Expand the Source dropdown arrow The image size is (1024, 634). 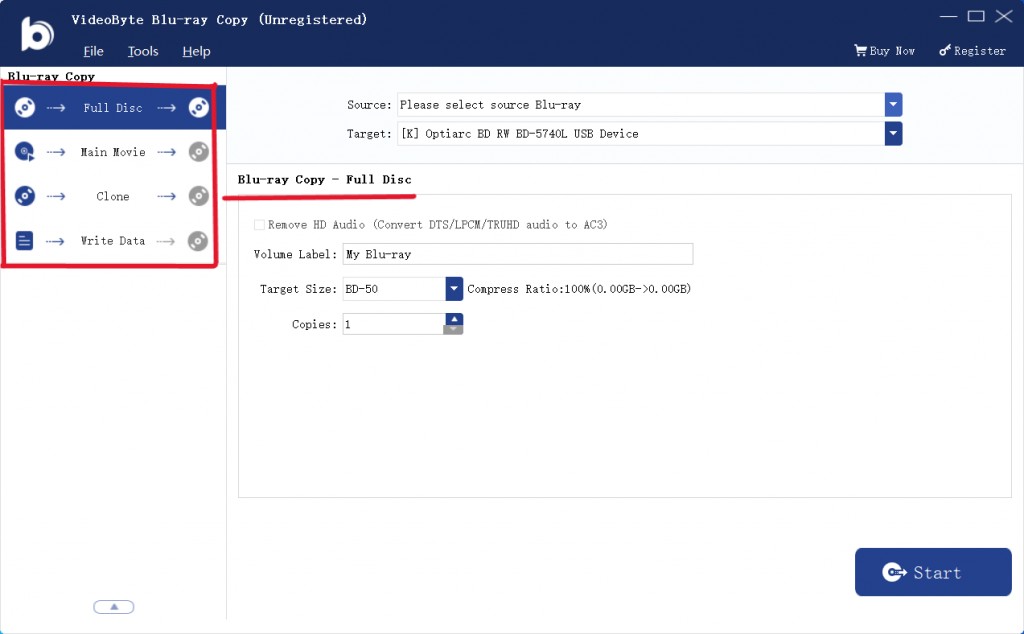[x=893, y=104]
